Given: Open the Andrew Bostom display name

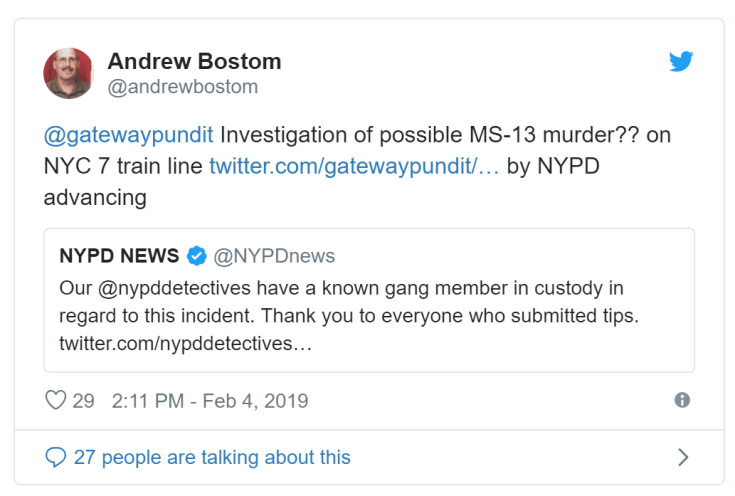Looking at the screenshot, I should coord(194,61).
